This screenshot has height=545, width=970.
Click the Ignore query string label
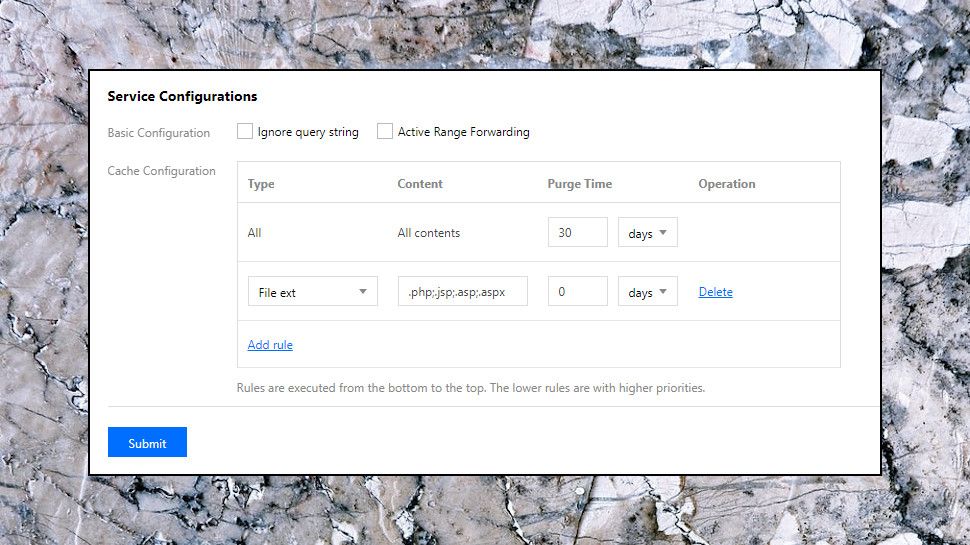point(308,132)
